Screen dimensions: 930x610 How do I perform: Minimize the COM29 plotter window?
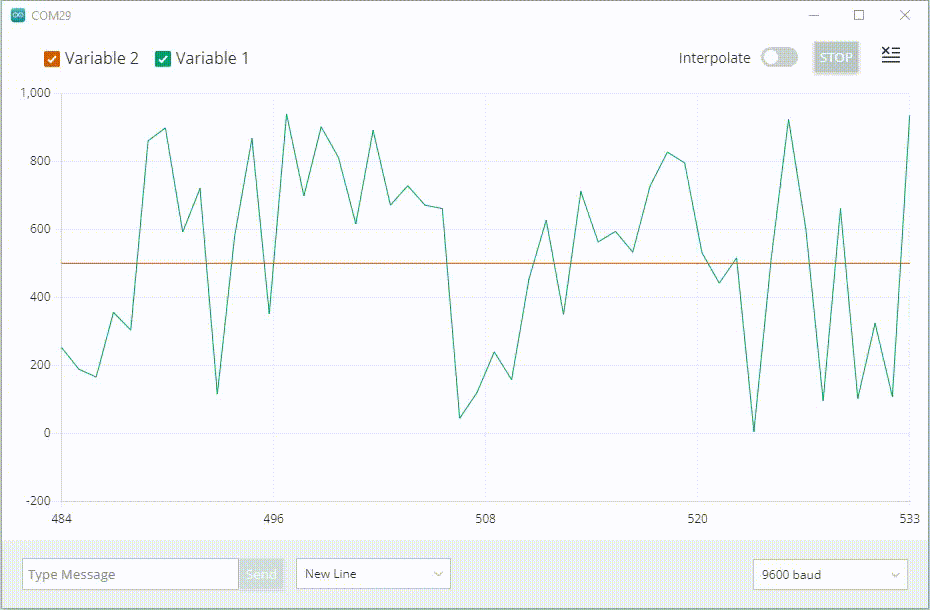813,16
